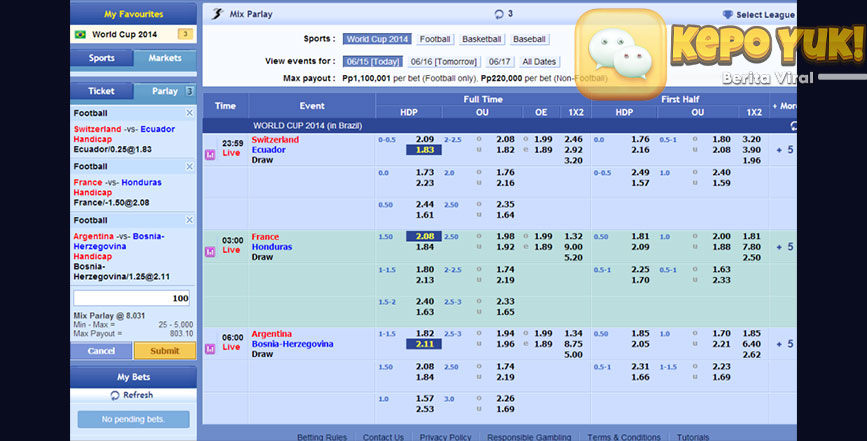Viewport: 867px width, 441px height.
Task: Click the Brazil flag World Cup 2014 favourite
Action: [x=81, y=34]
